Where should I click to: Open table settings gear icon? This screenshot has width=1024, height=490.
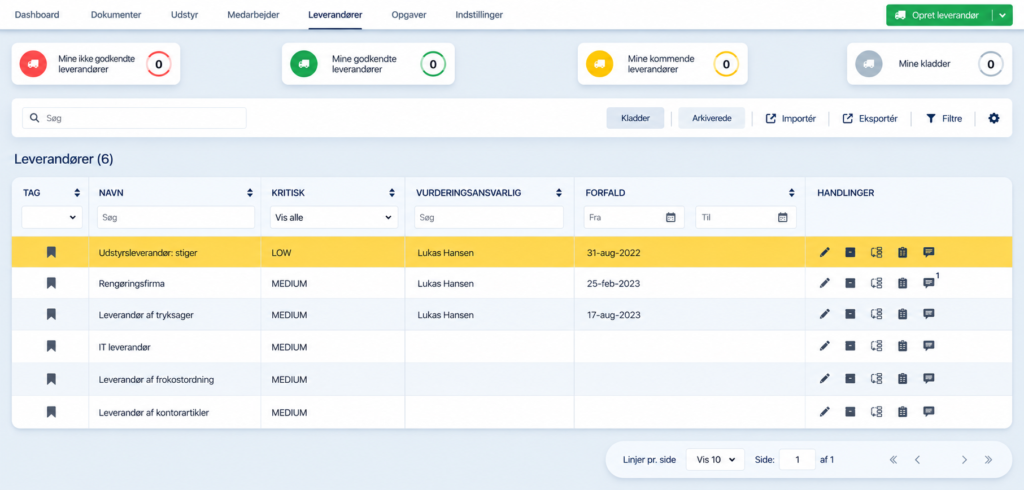point(994,118)
